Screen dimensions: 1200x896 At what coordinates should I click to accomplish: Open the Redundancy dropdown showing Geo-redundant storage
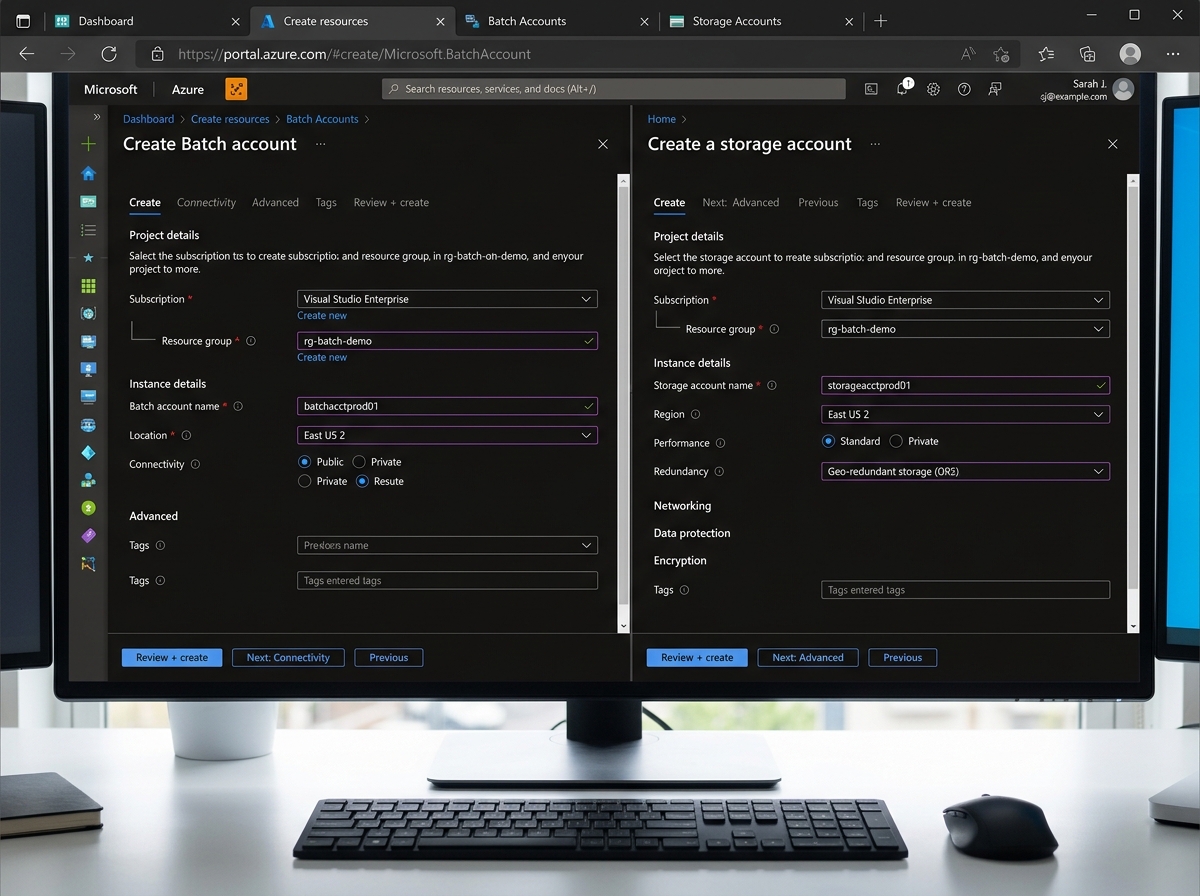[x=964, y=471]
